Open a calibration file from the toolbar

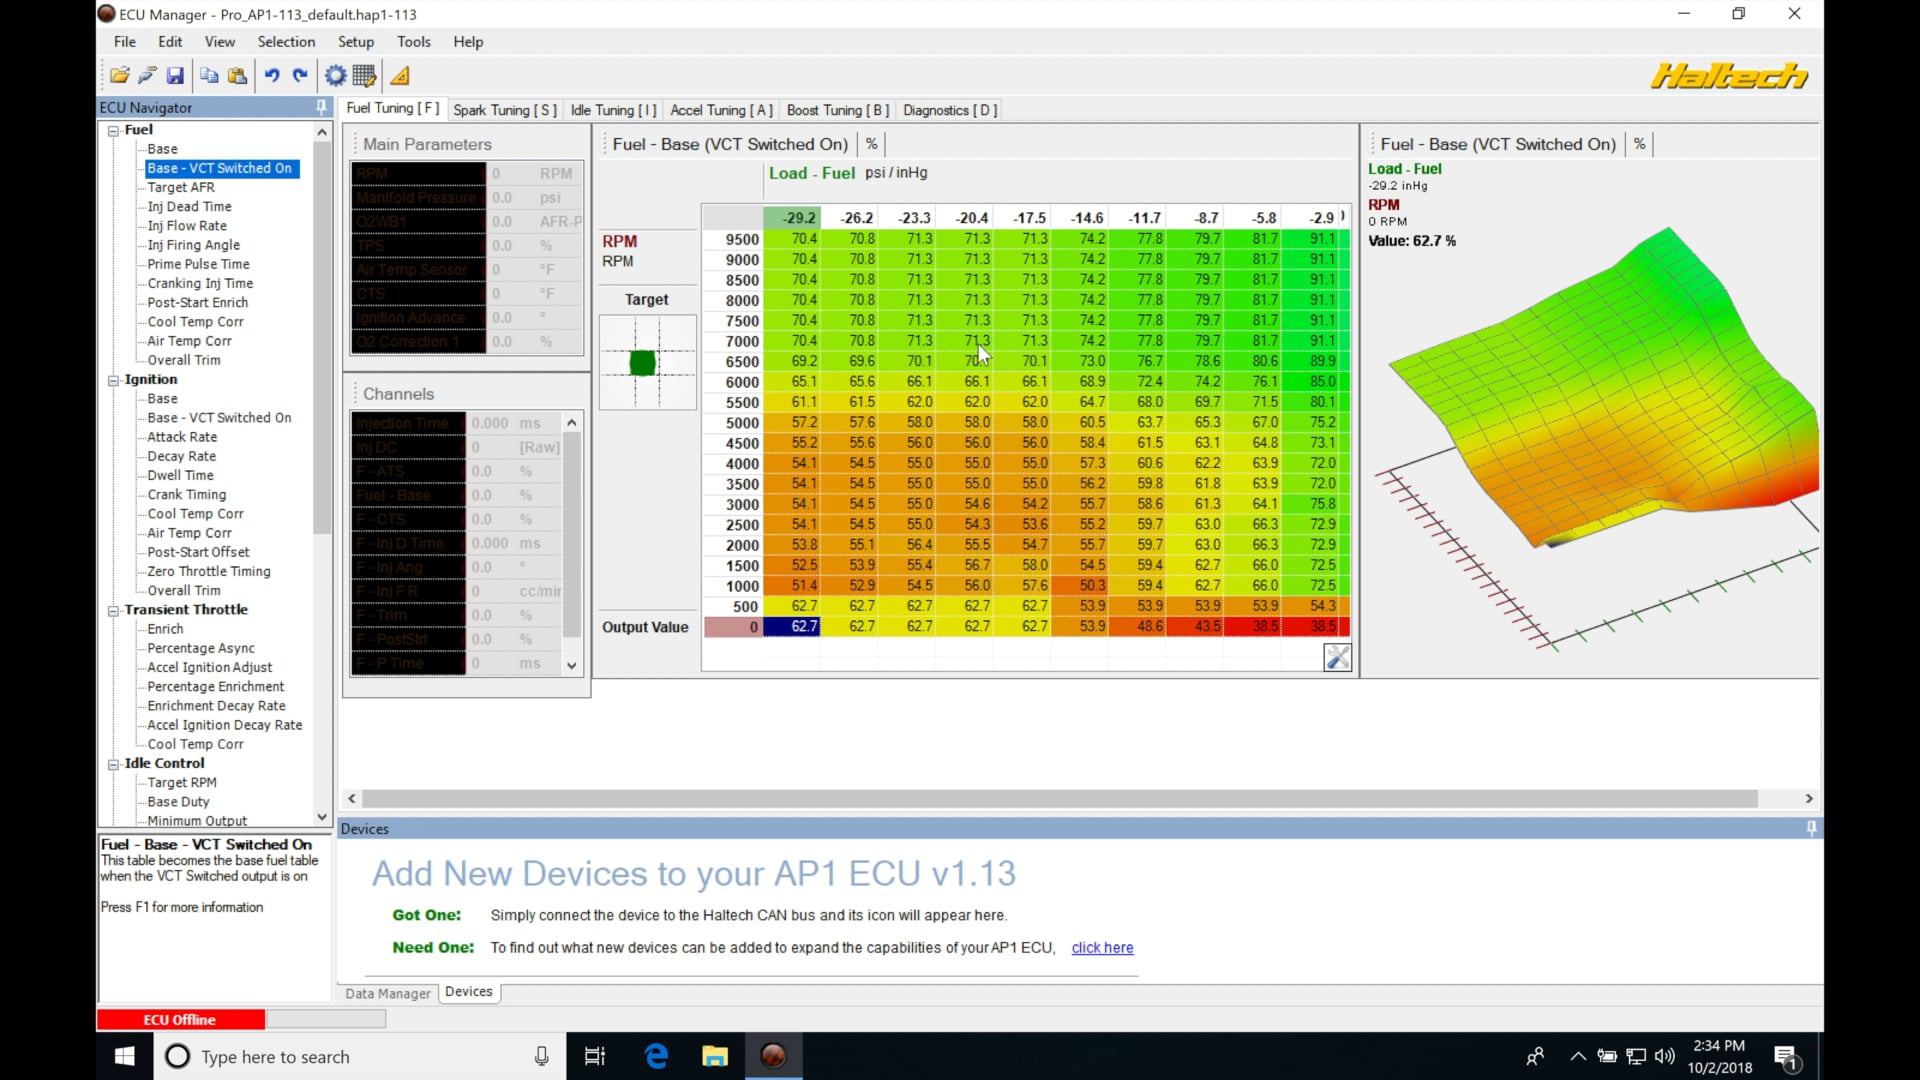coord(119,75)
